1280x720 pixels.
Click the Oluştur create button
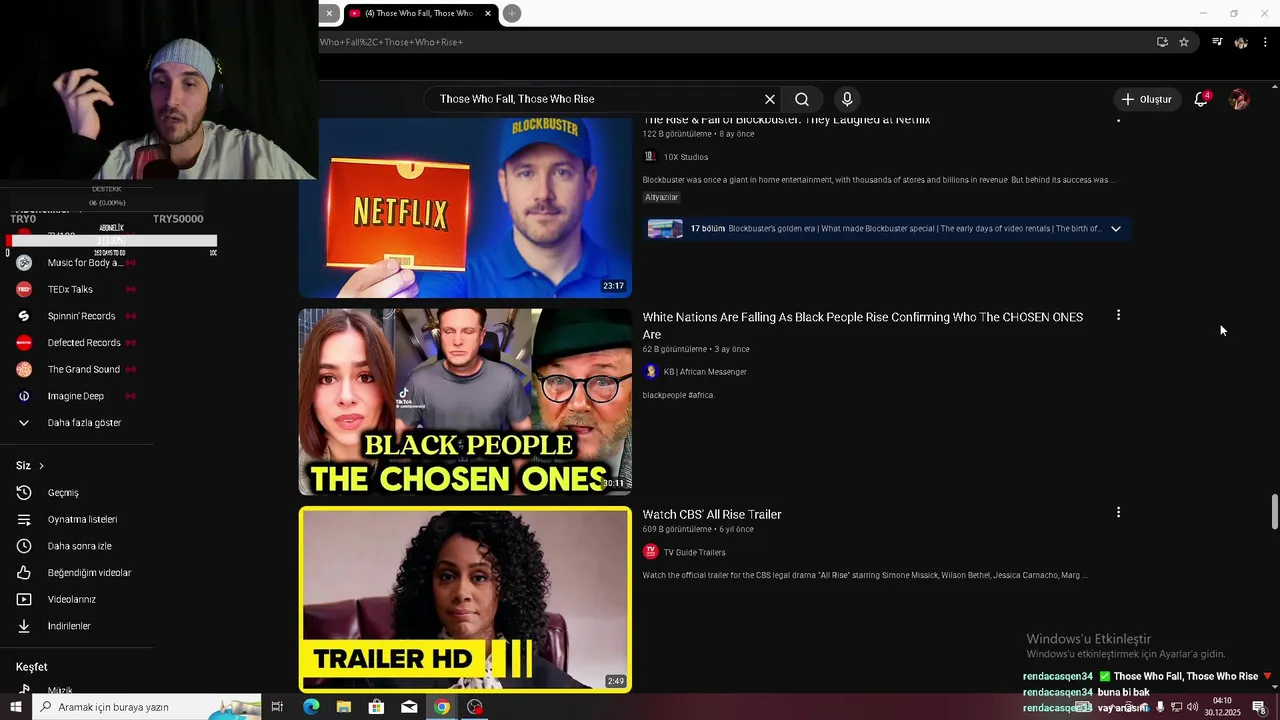coord(1146,99)
